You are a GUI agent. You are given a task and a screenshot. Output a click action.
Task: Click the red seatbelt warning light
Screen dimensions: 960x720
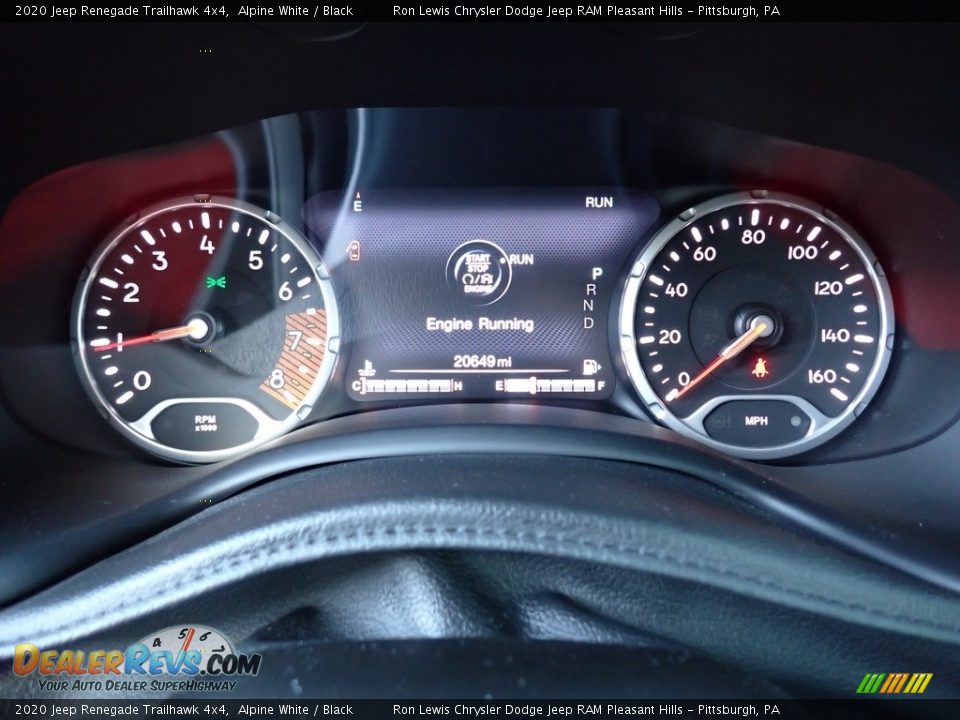pos(760,368)
